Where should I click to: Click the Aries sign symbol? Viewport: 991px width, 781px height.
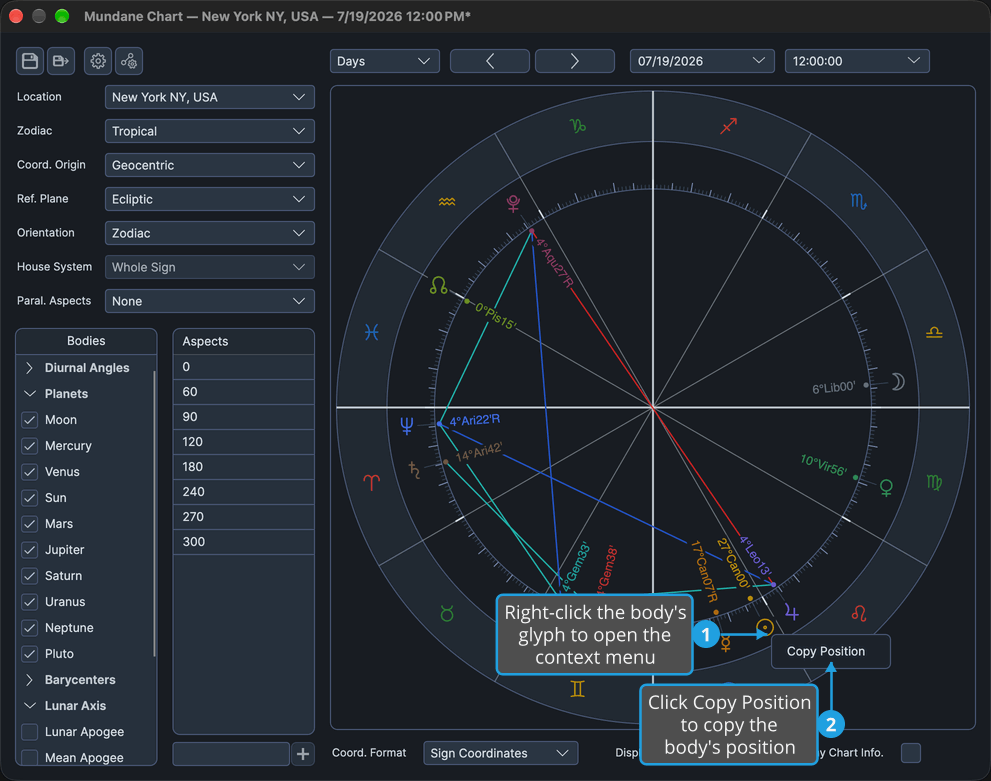[372, 483]
